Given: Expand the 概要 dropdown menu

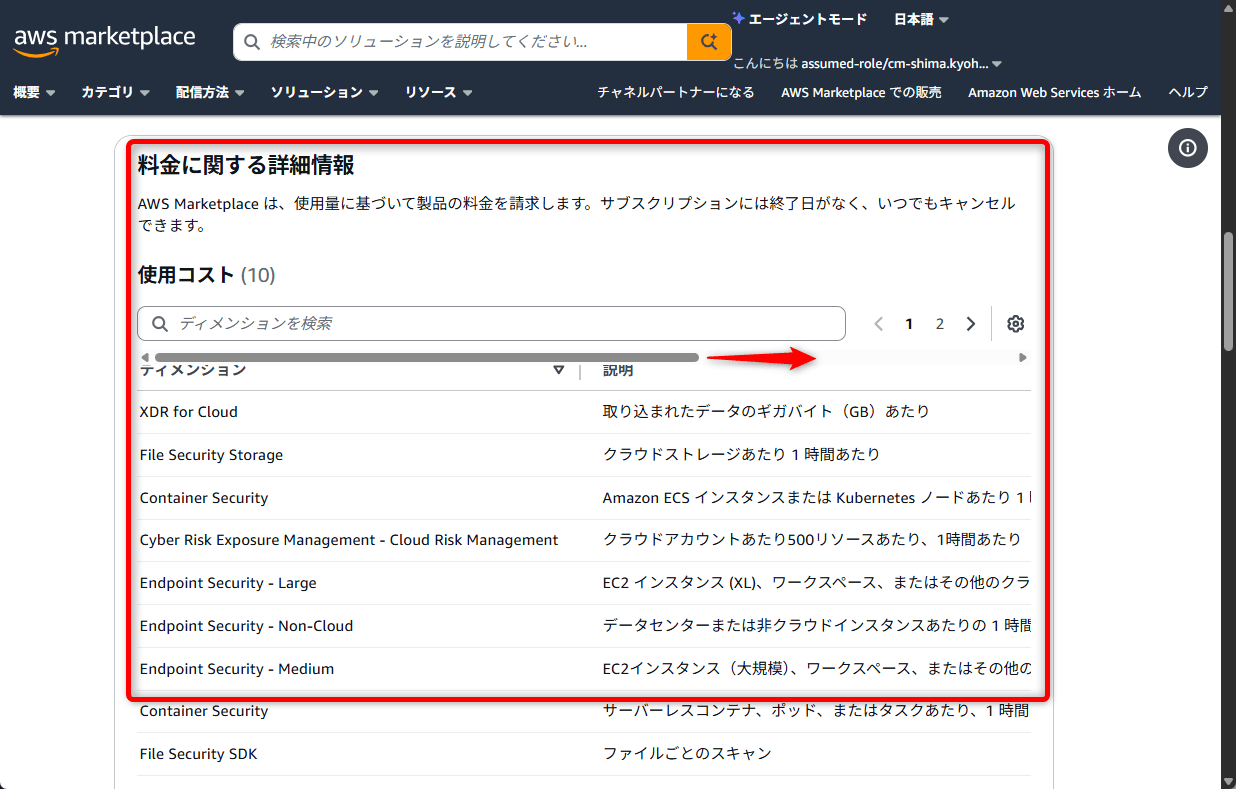Looking at the screenshot, I should tap(34, 92).
